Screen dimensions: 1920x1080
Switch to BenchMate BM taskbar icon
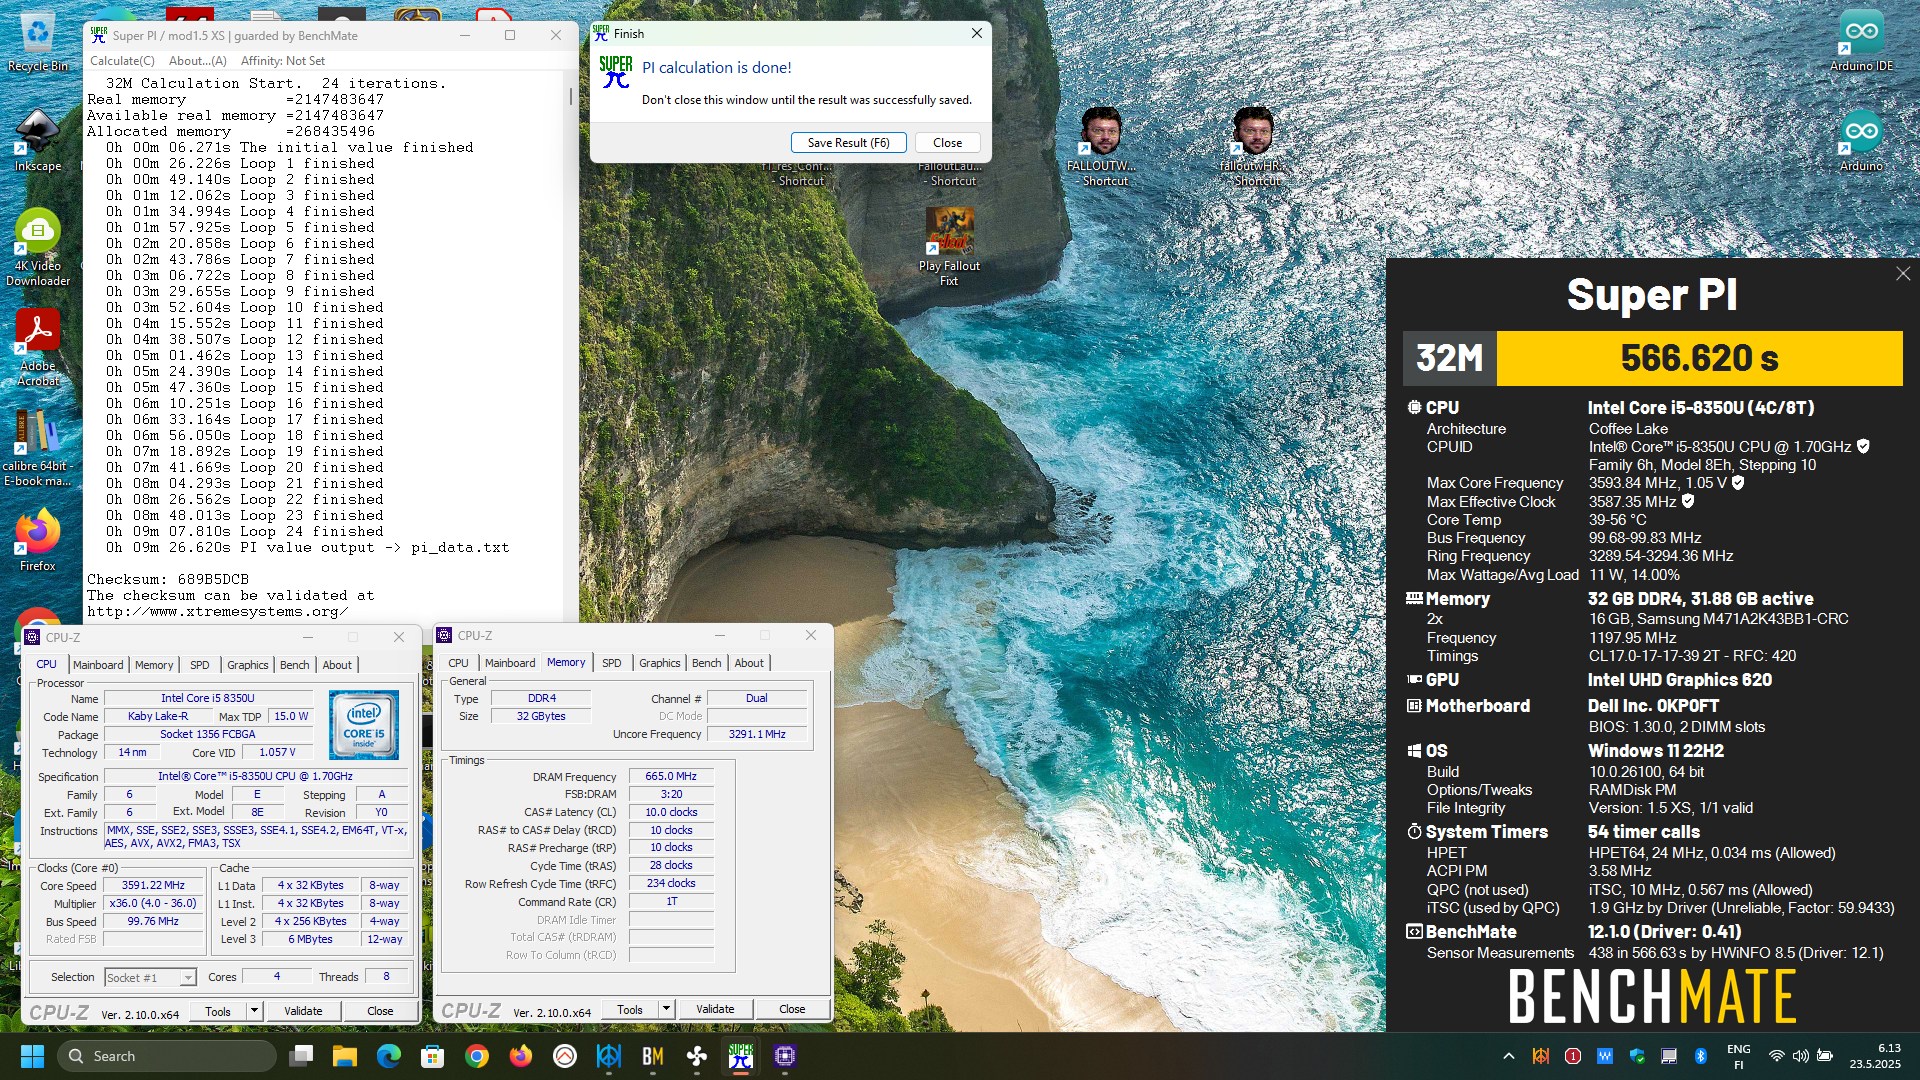click(653, 1056)
